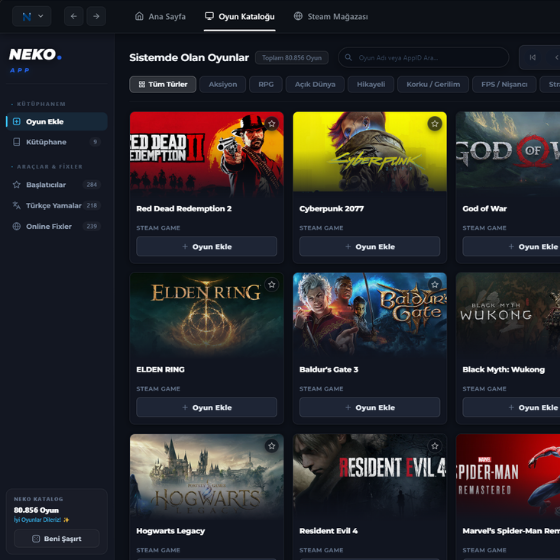Viewport: 560px width, 560px height.
Task: Open Online Fixler in the sidebar
Action: click(57, 226)
